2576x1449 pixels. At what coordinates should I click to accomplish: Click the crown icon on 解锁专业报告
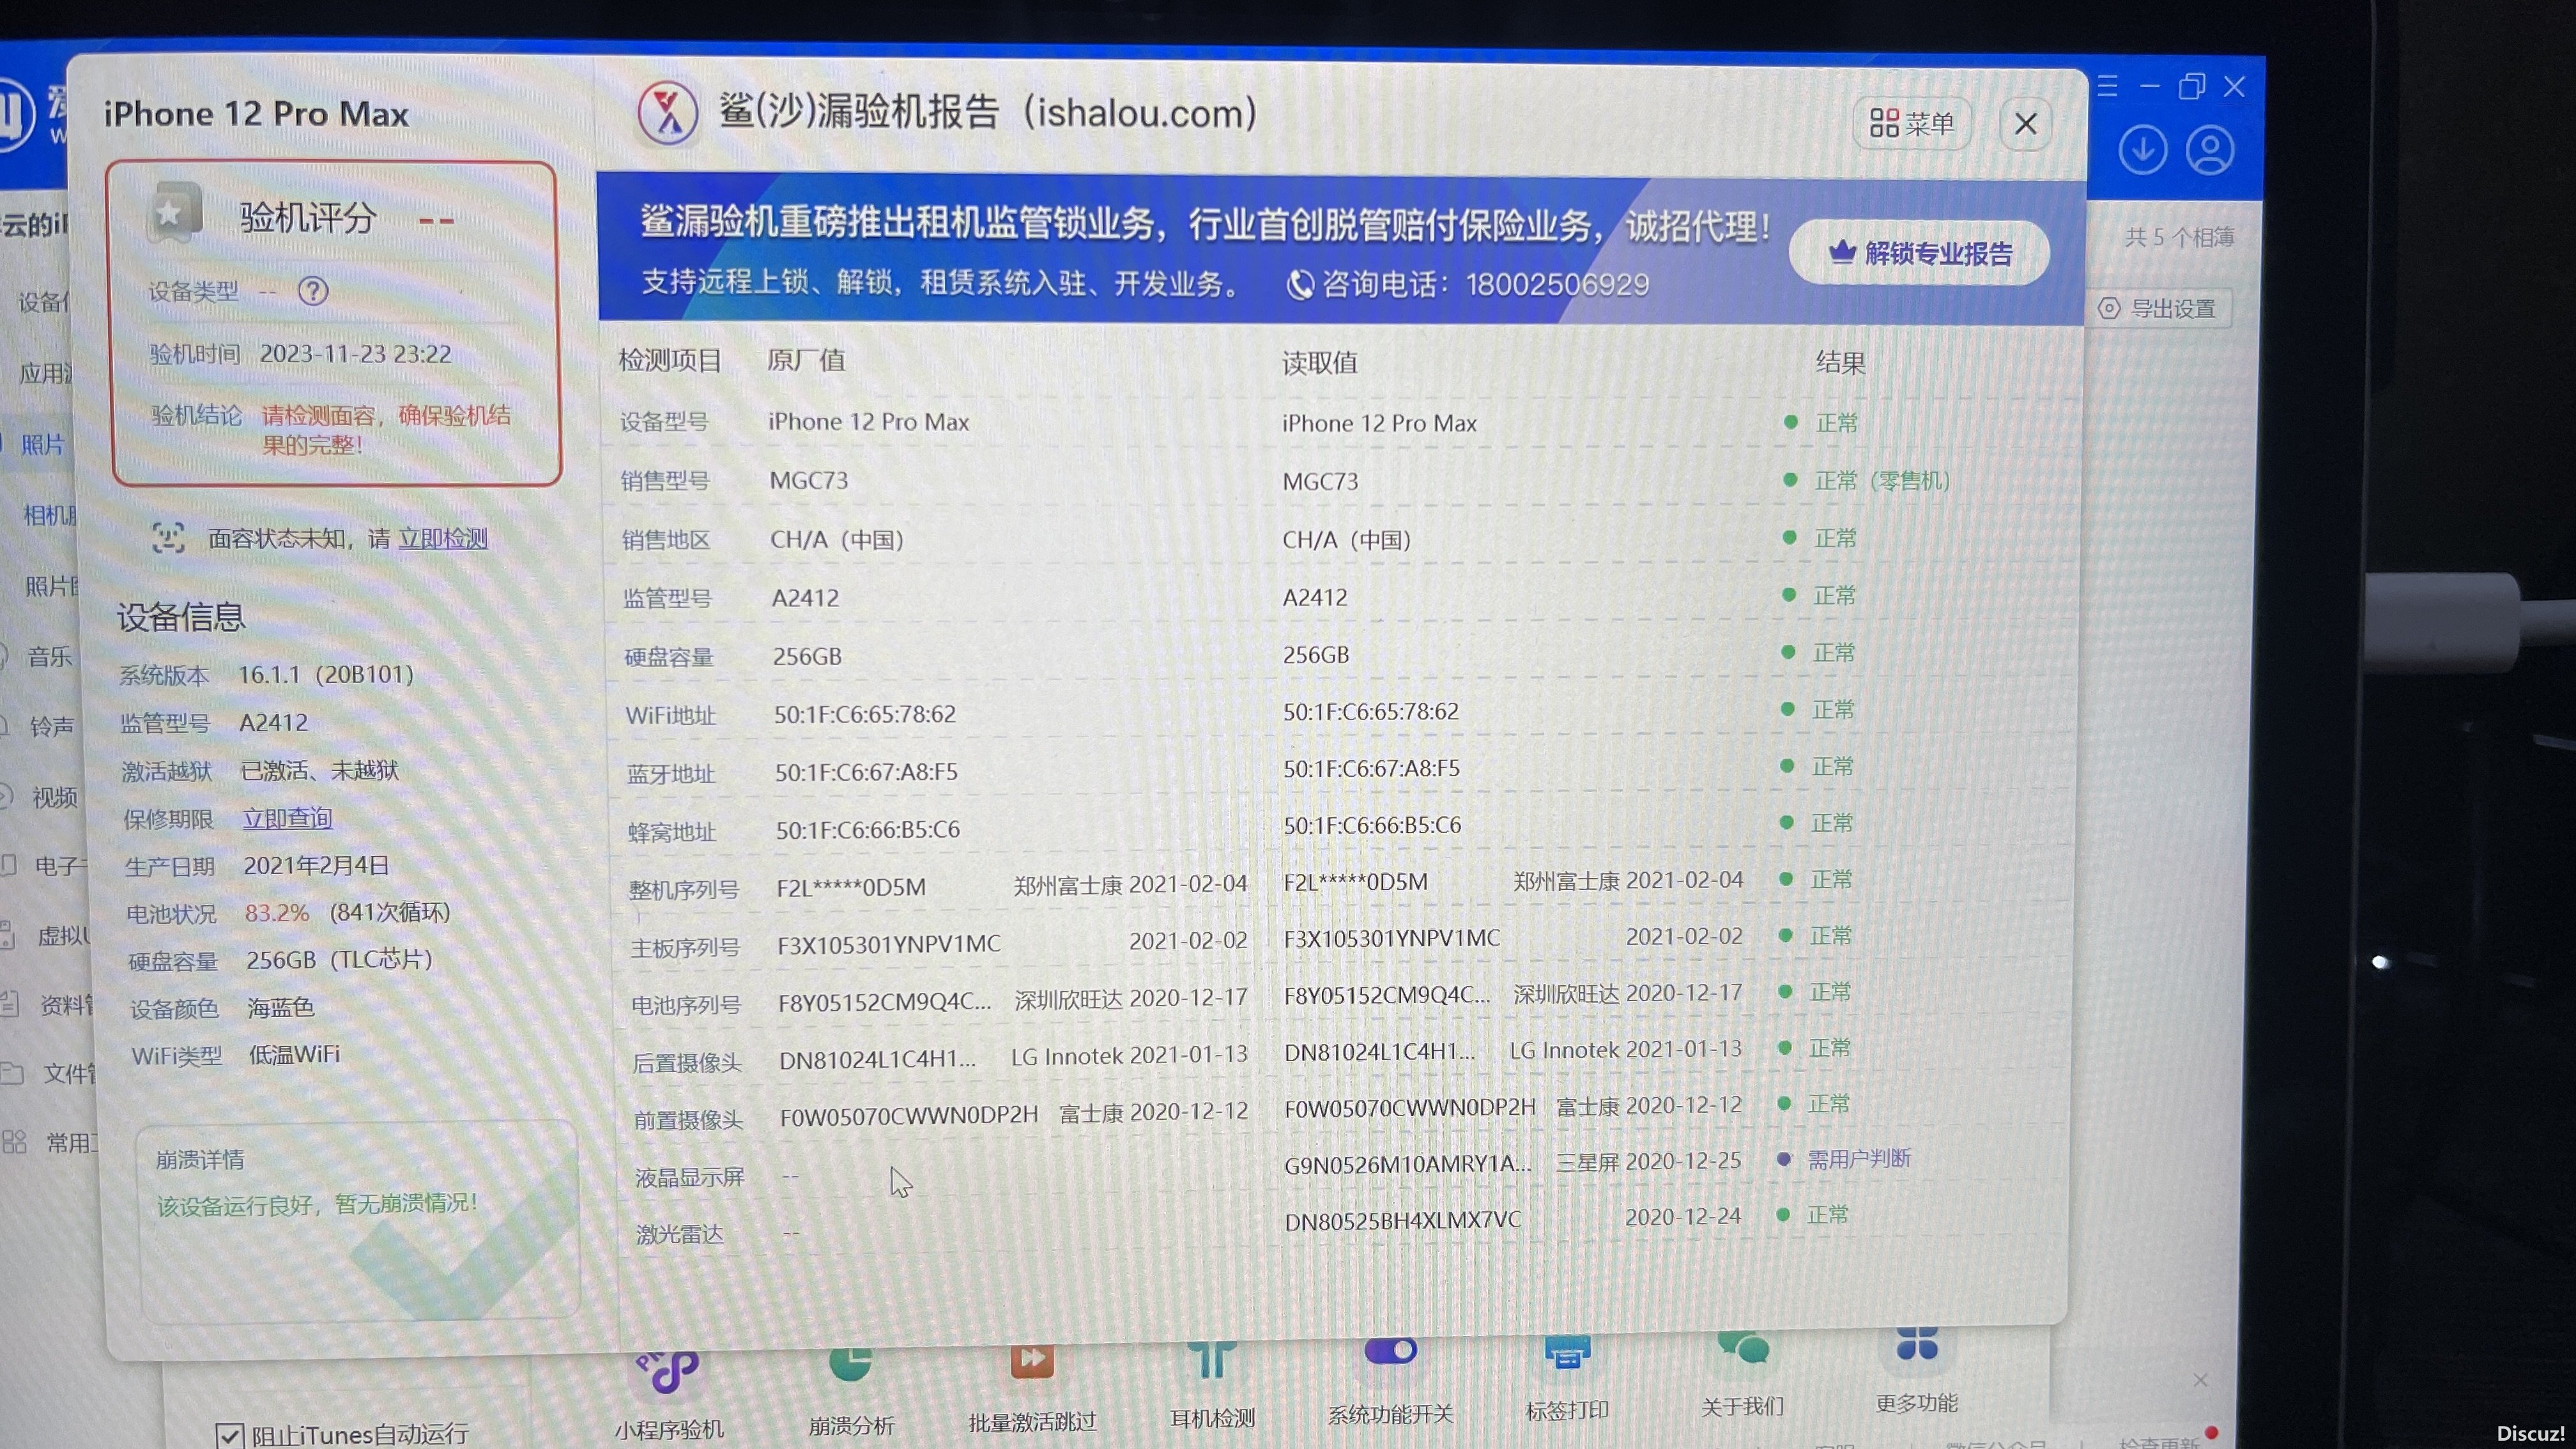[x=1842, y=252]
